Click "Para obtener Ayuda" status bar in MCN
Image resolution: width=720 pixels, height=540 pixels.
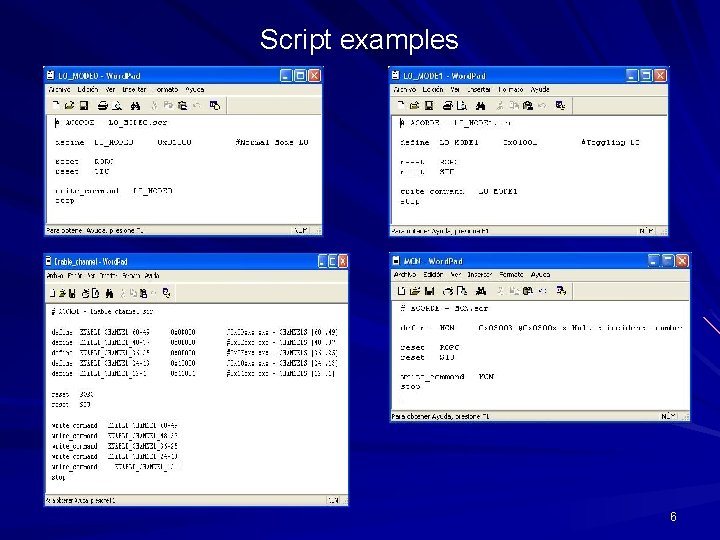440,416
